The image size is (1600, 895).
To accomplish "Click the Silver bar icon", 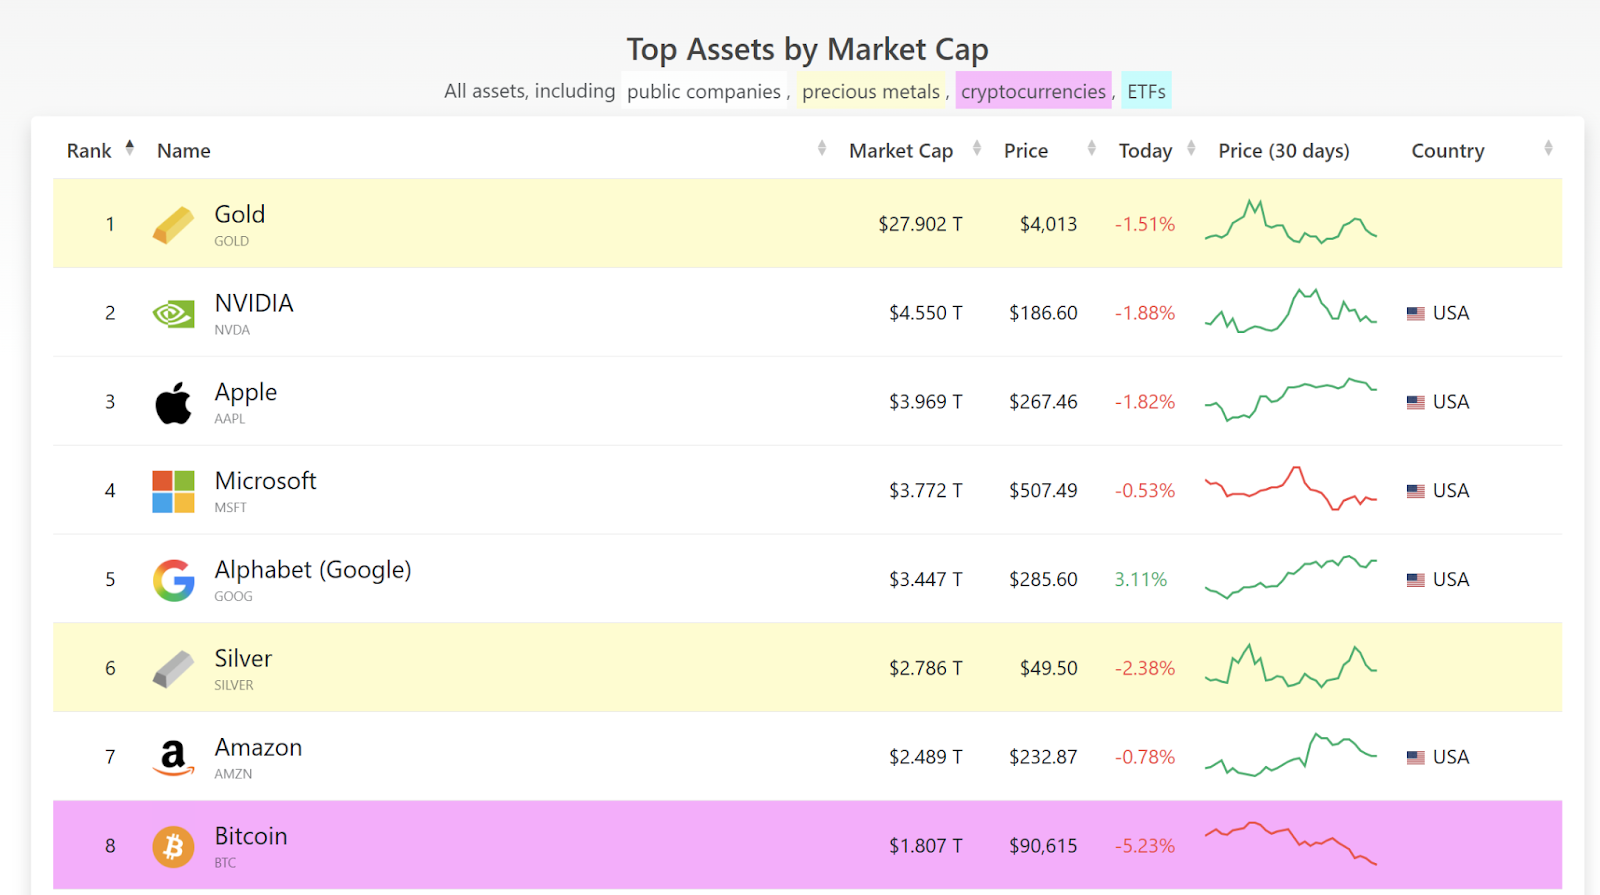I will [173, 669].
